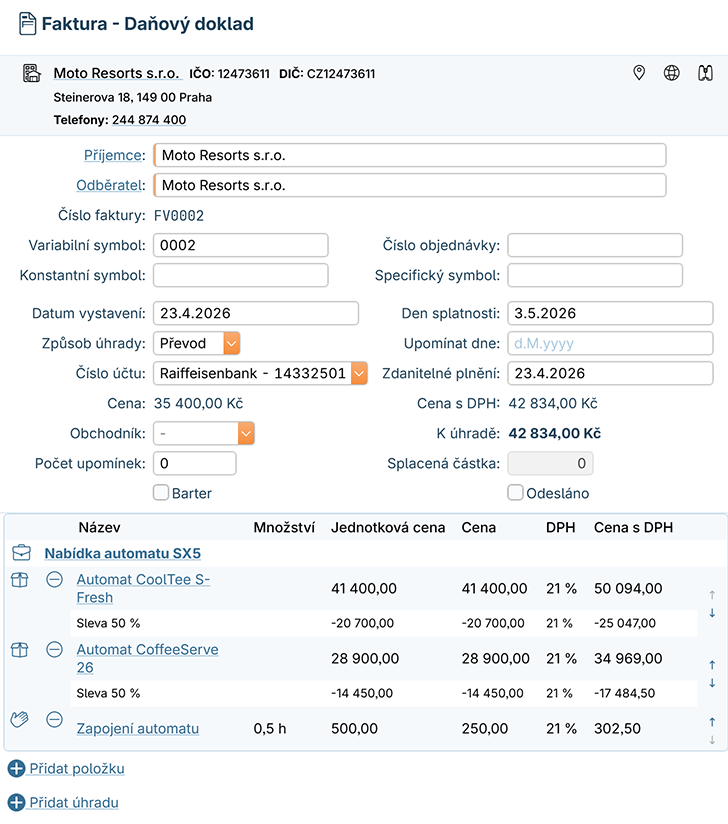Expand the Číslo účtu bank dropdown
Image resolution: width=728 pixels, height=824 pixels.
359,373
